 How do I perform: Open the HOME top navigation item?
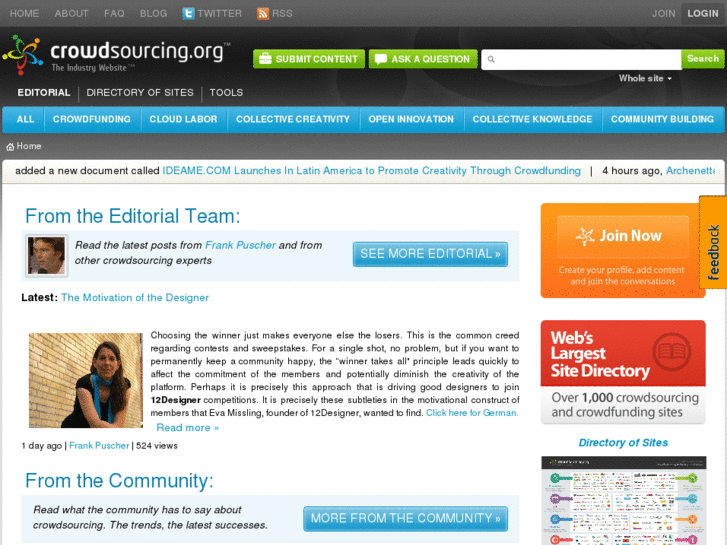[25, 13]
